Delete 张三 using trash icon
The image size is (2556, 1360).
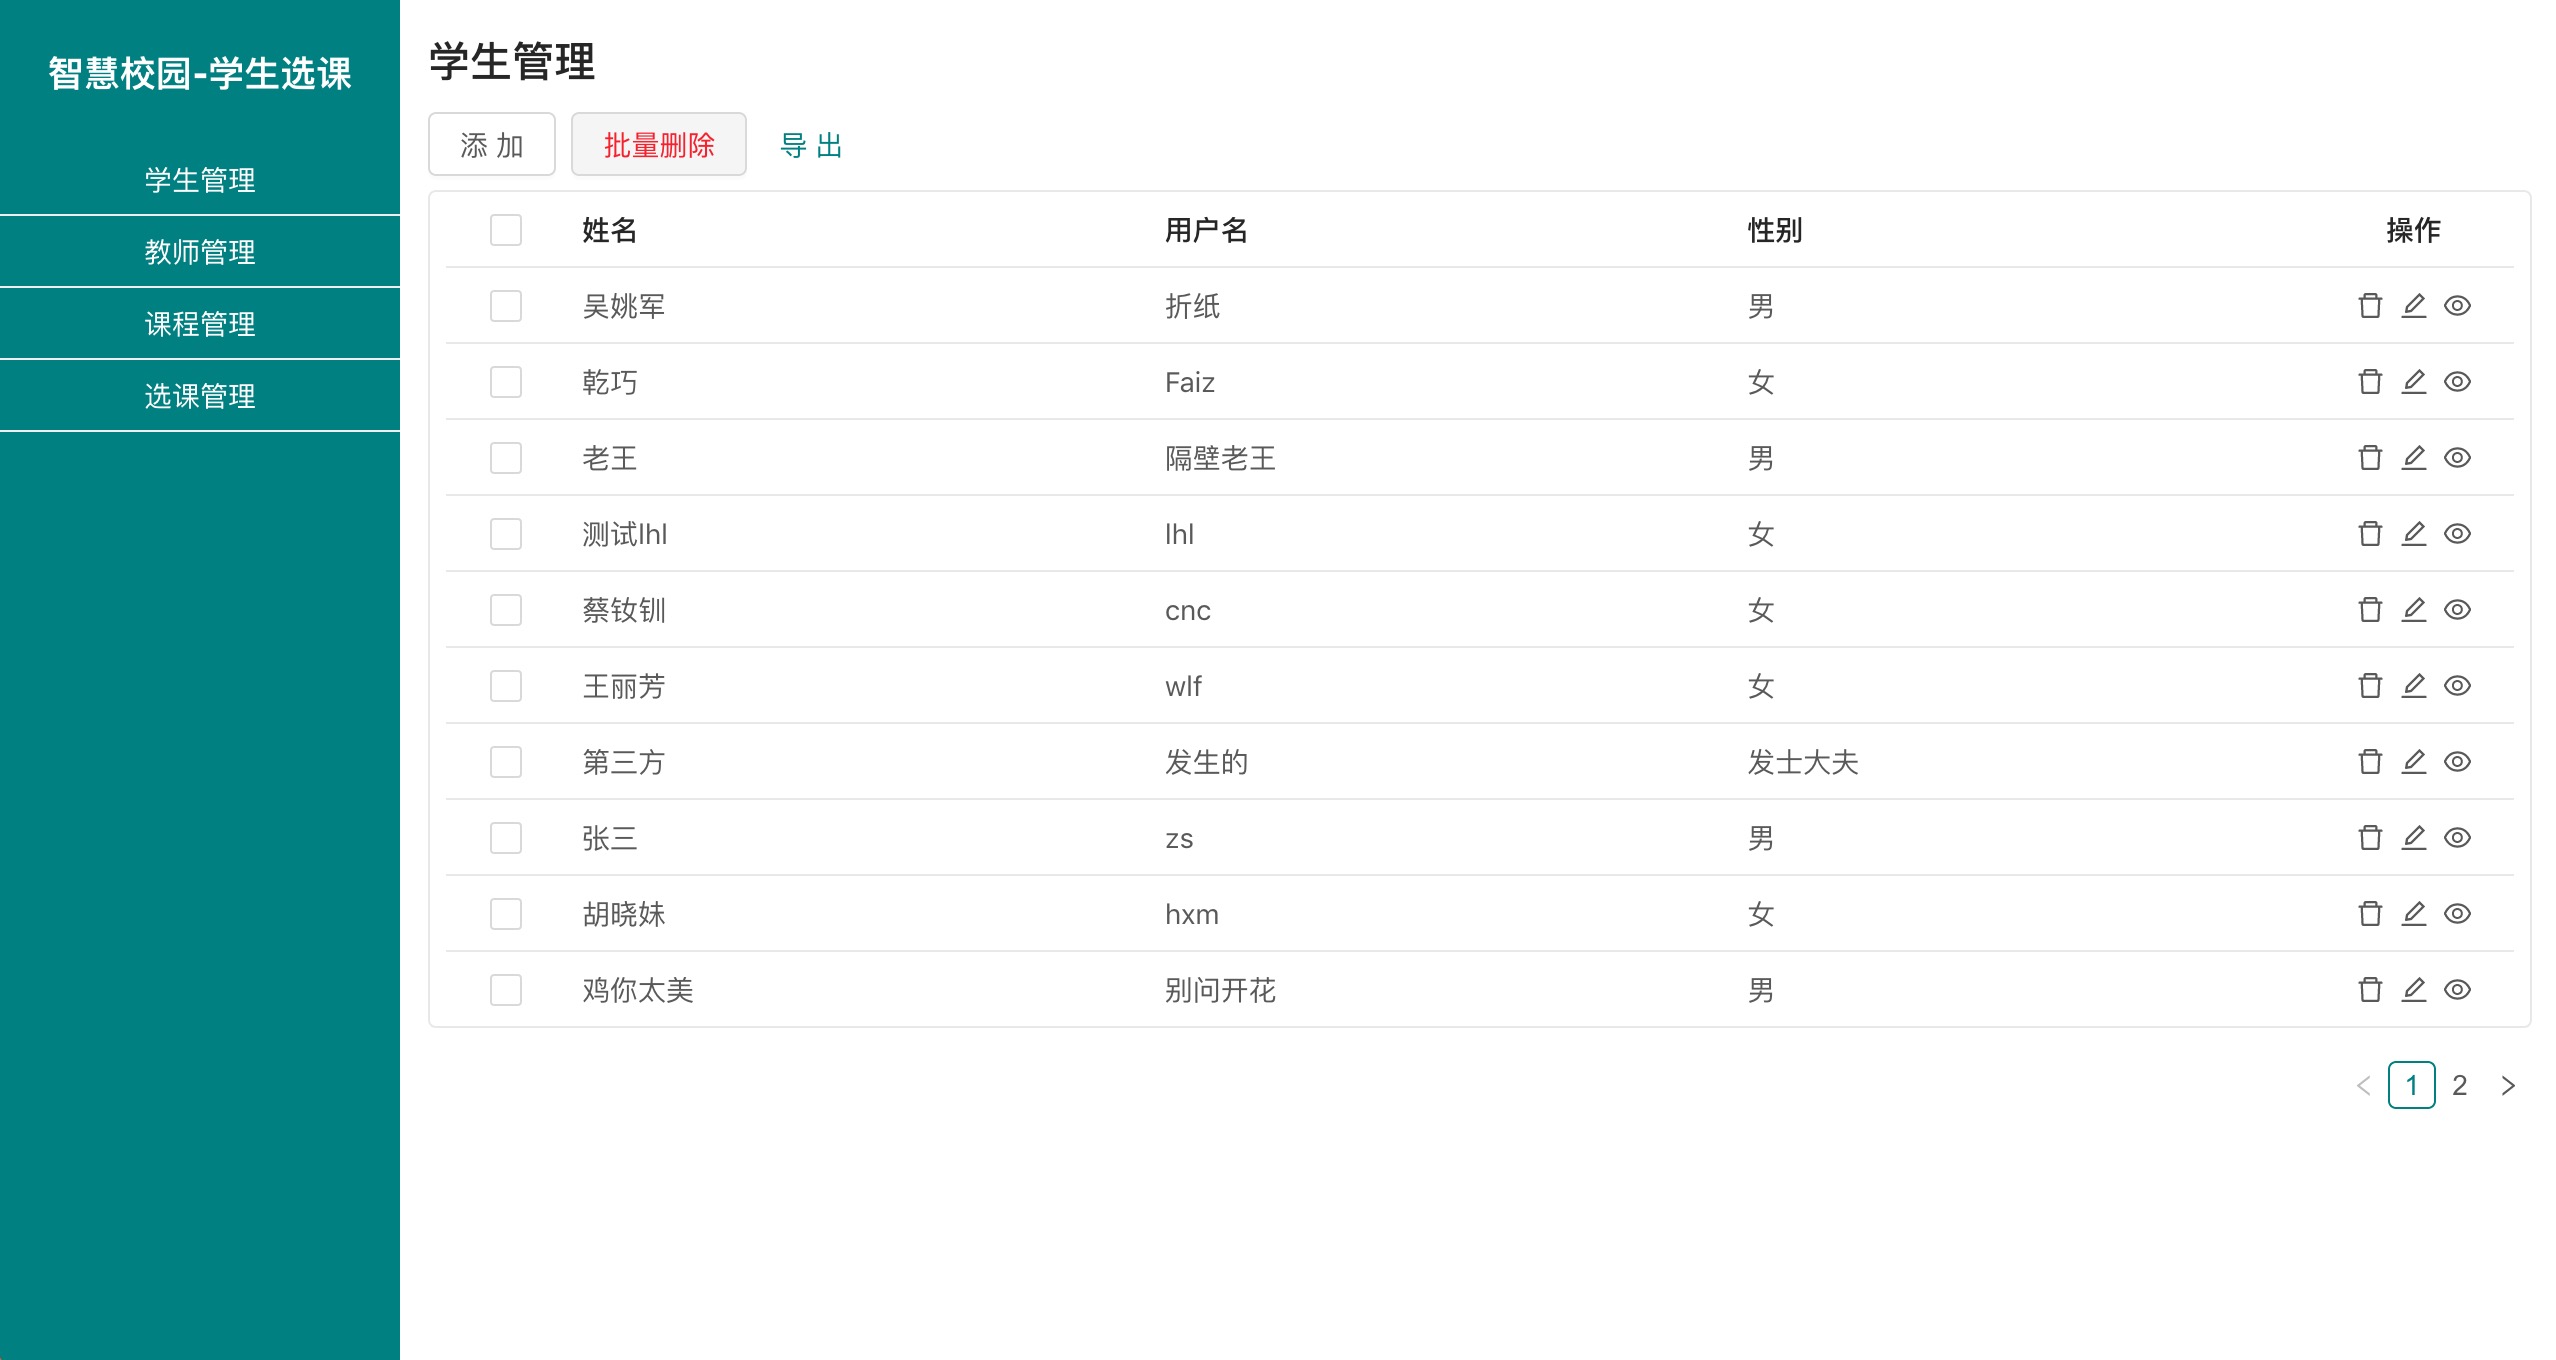[2369, 838]
